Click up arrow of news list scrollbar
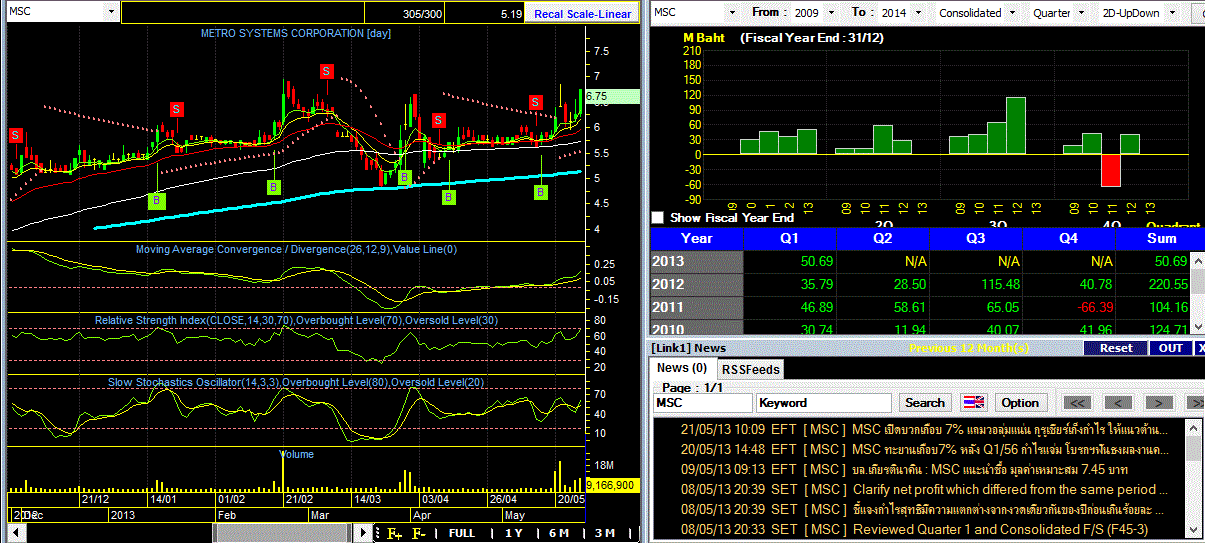This screenshot has width=1205, height=543. coord(1193,428)
